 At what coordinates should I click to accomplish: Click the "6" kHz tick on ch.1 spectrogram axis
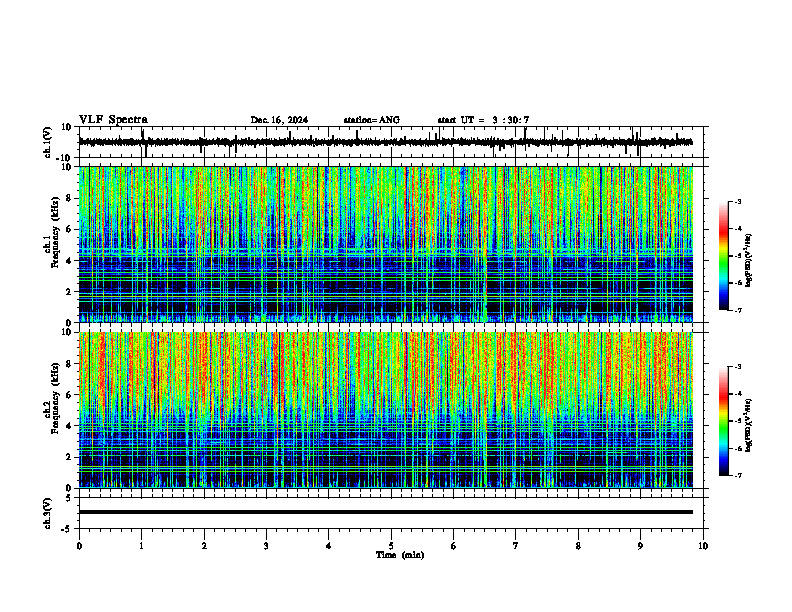pos(70,230)
